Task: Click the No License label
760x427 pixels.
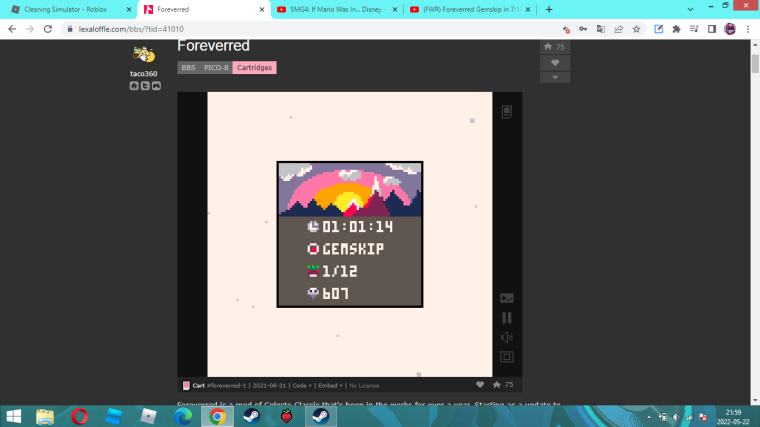Action: coord(364,385)
